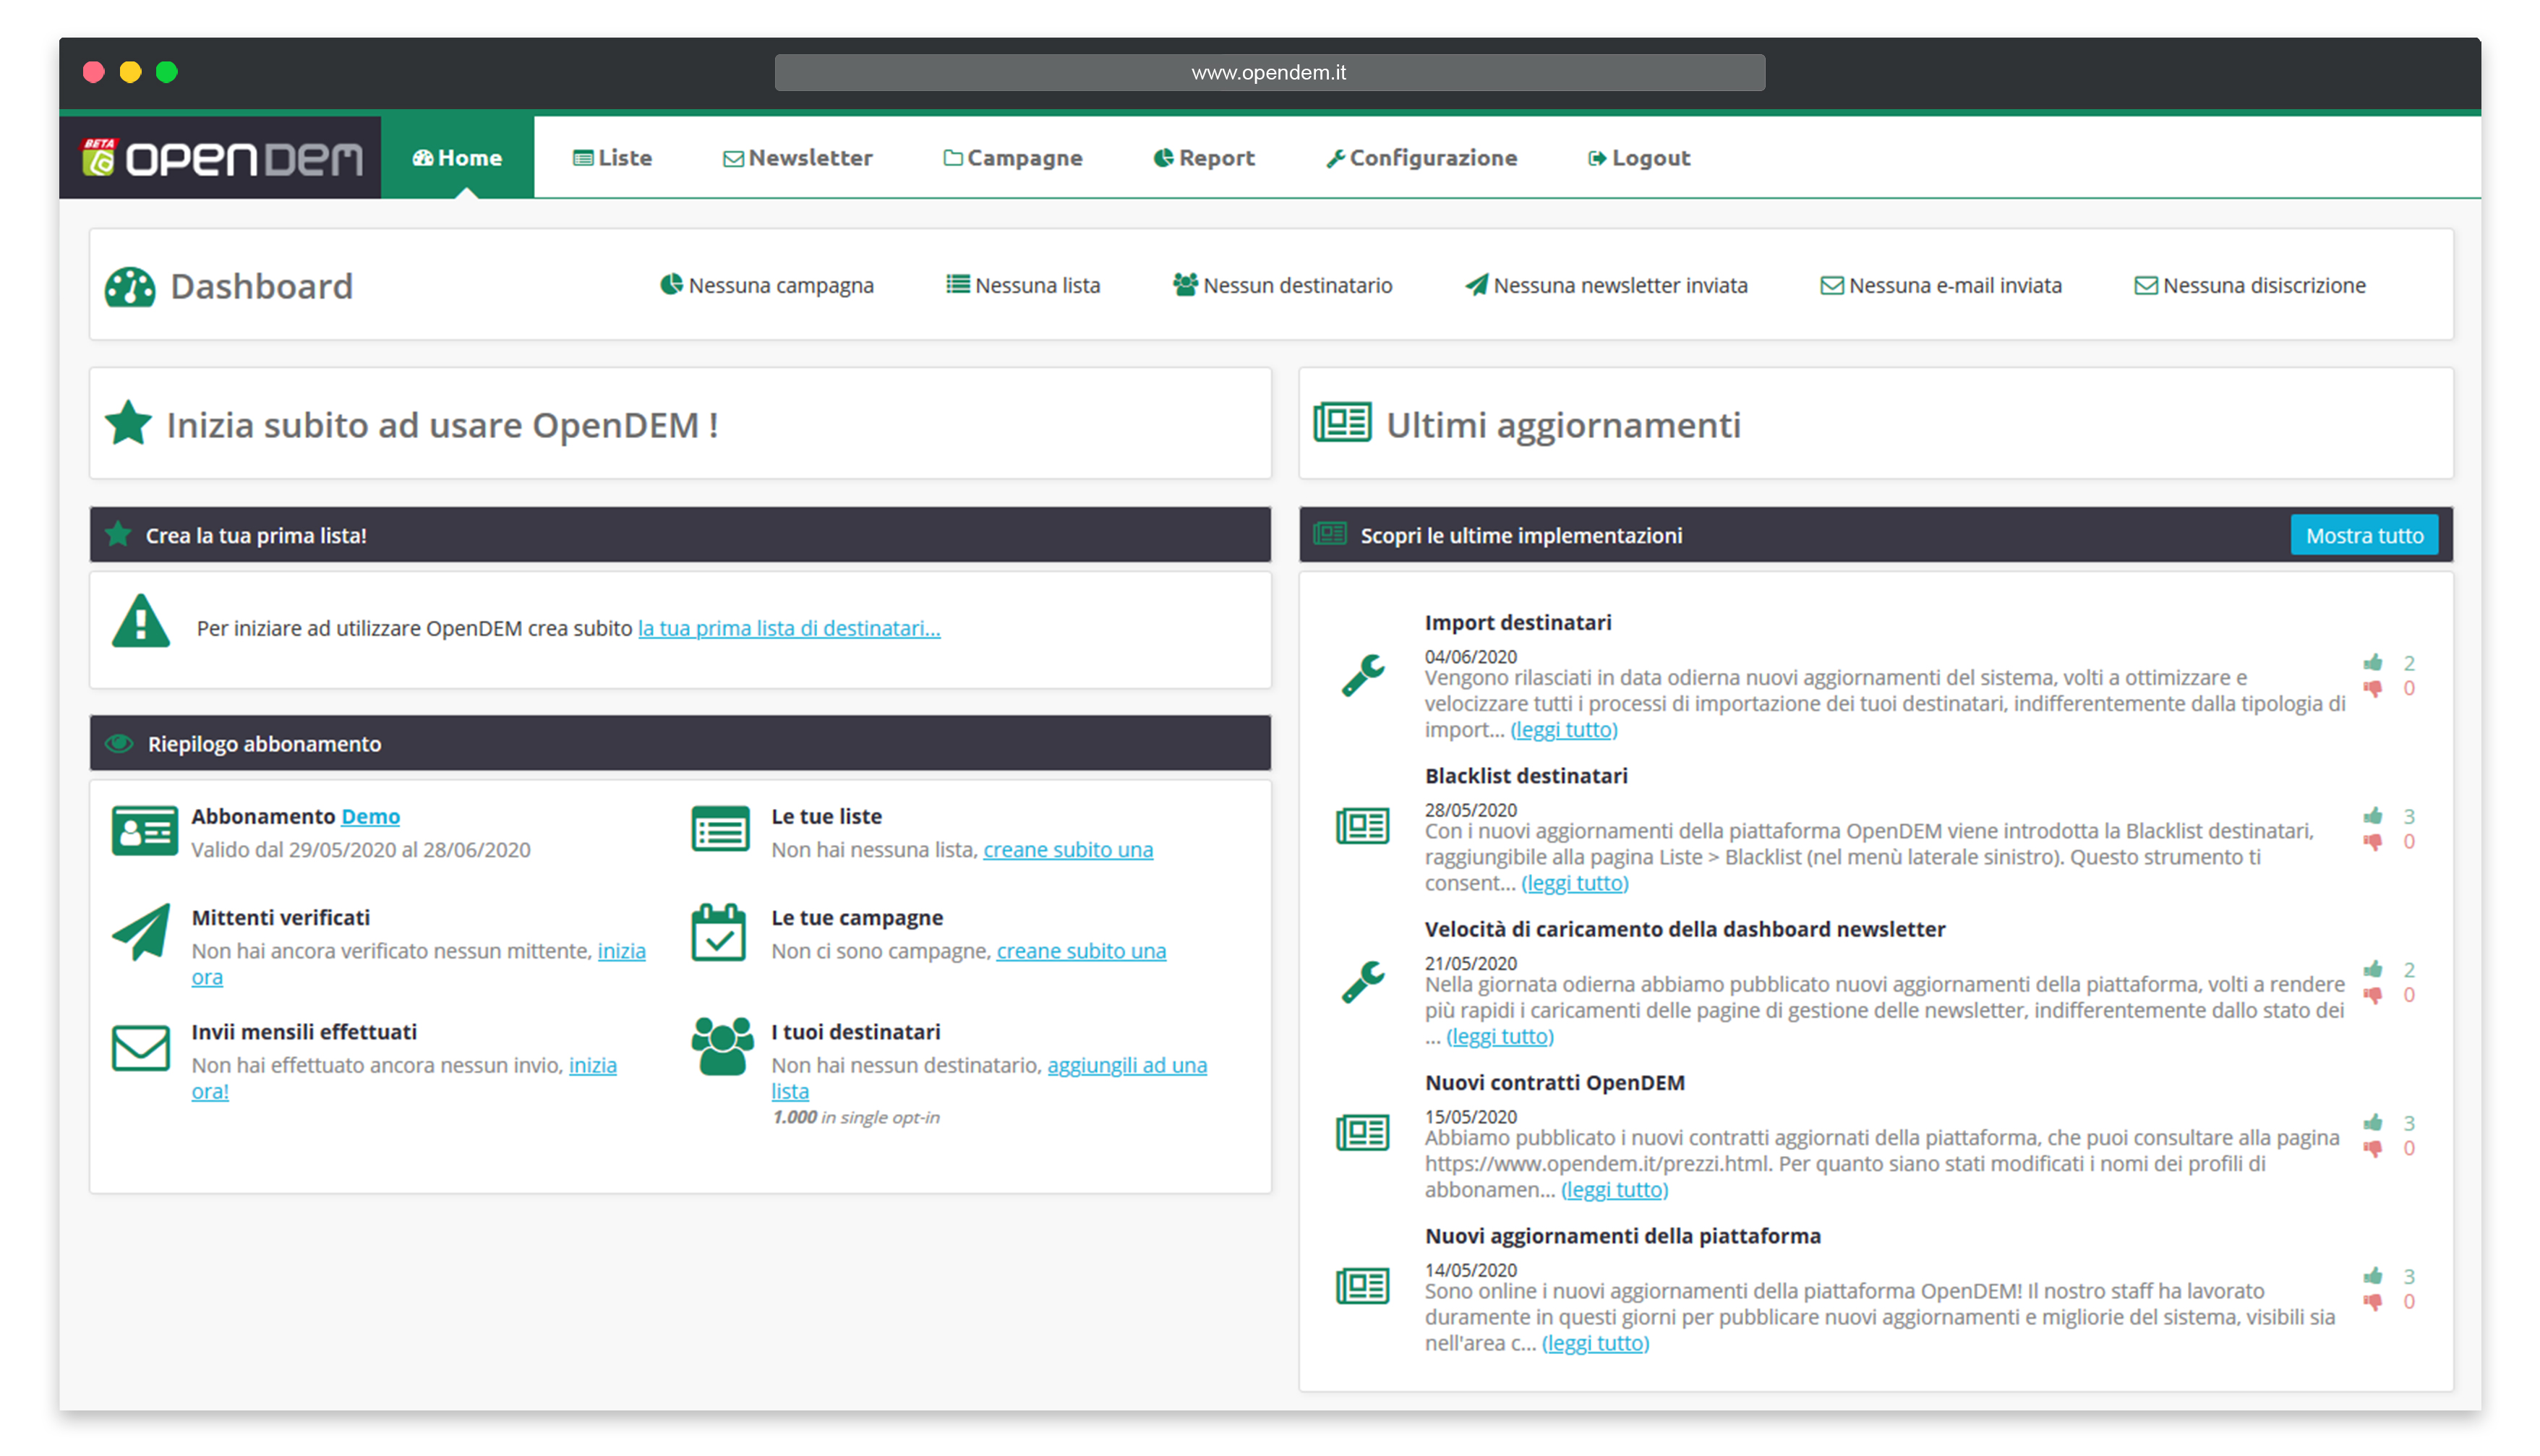
Task: Click the paper plane icon beside Mittenti verificati
Action: (142, 932)
